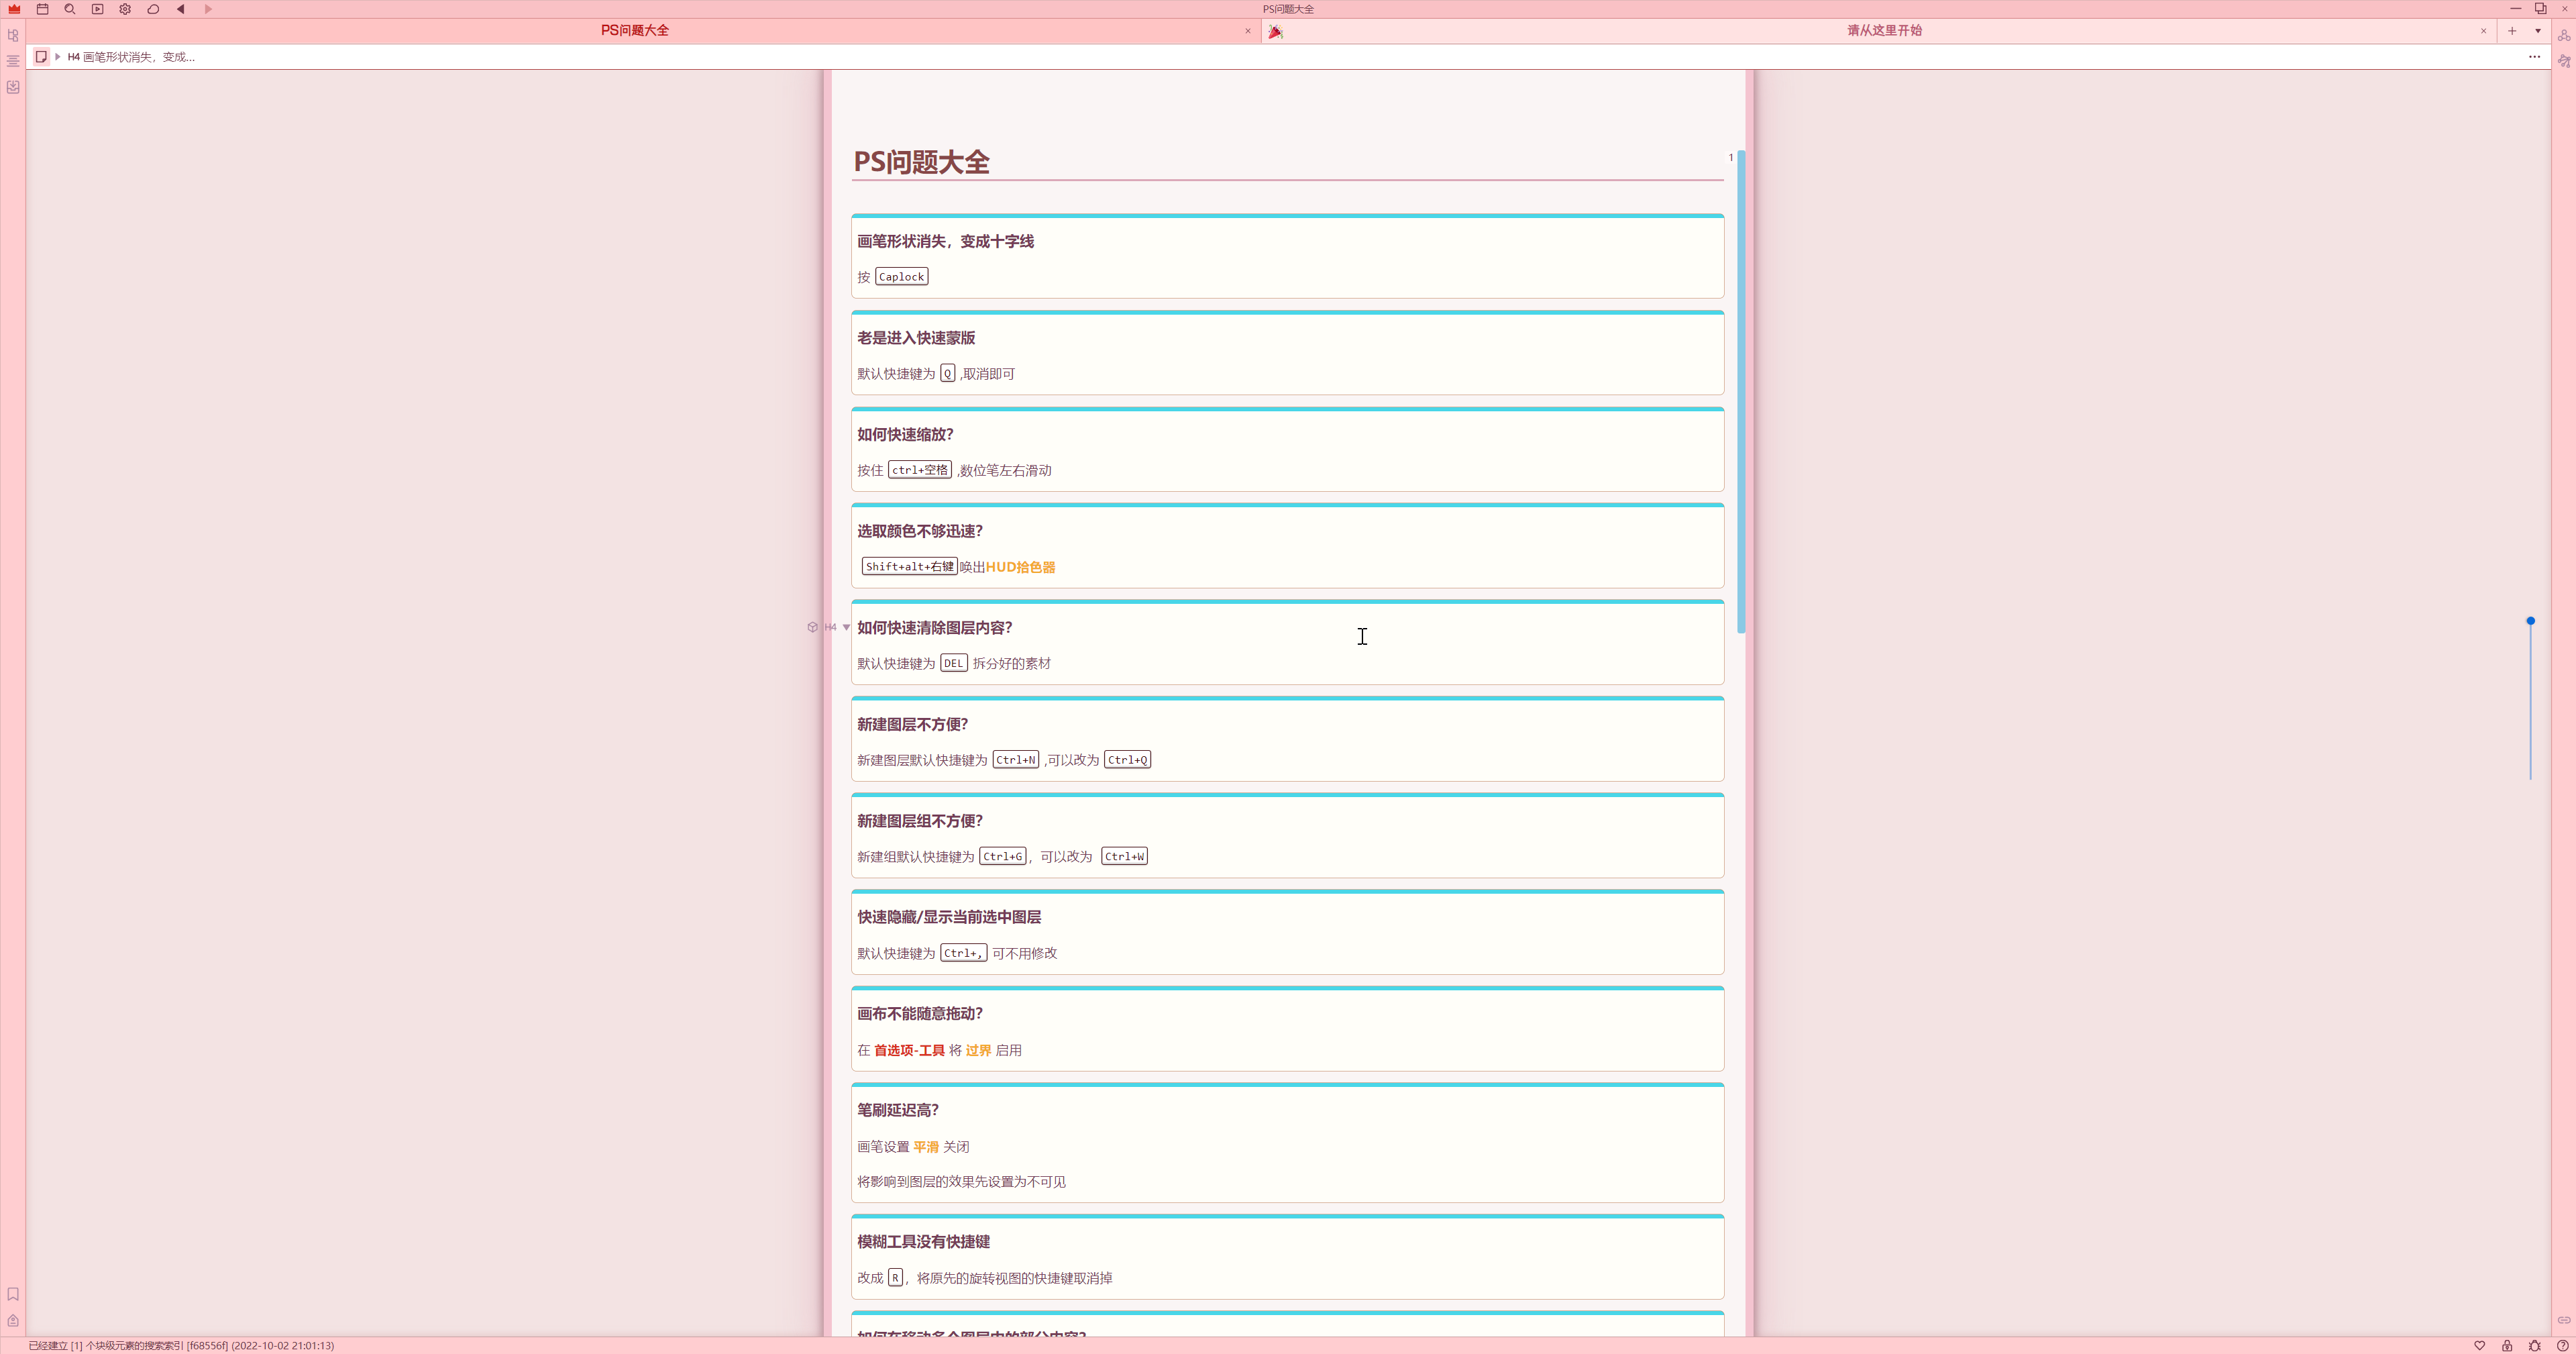Screen dimensions: 2576x1354
Task: Open the inbox panel icon
Action: point(13,87)
